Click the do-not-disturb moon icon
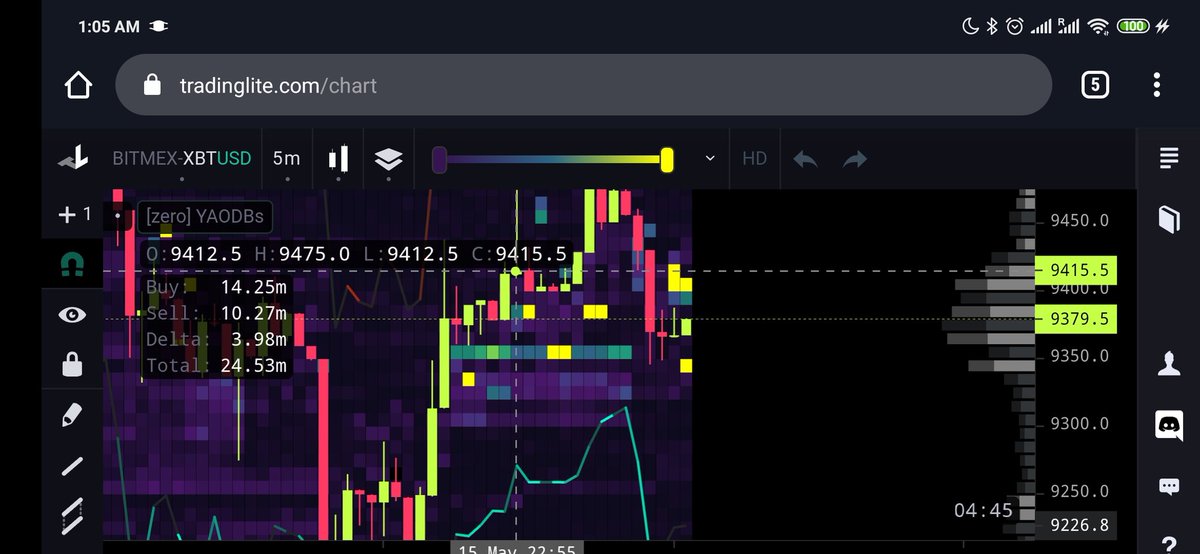 [970, 27]
